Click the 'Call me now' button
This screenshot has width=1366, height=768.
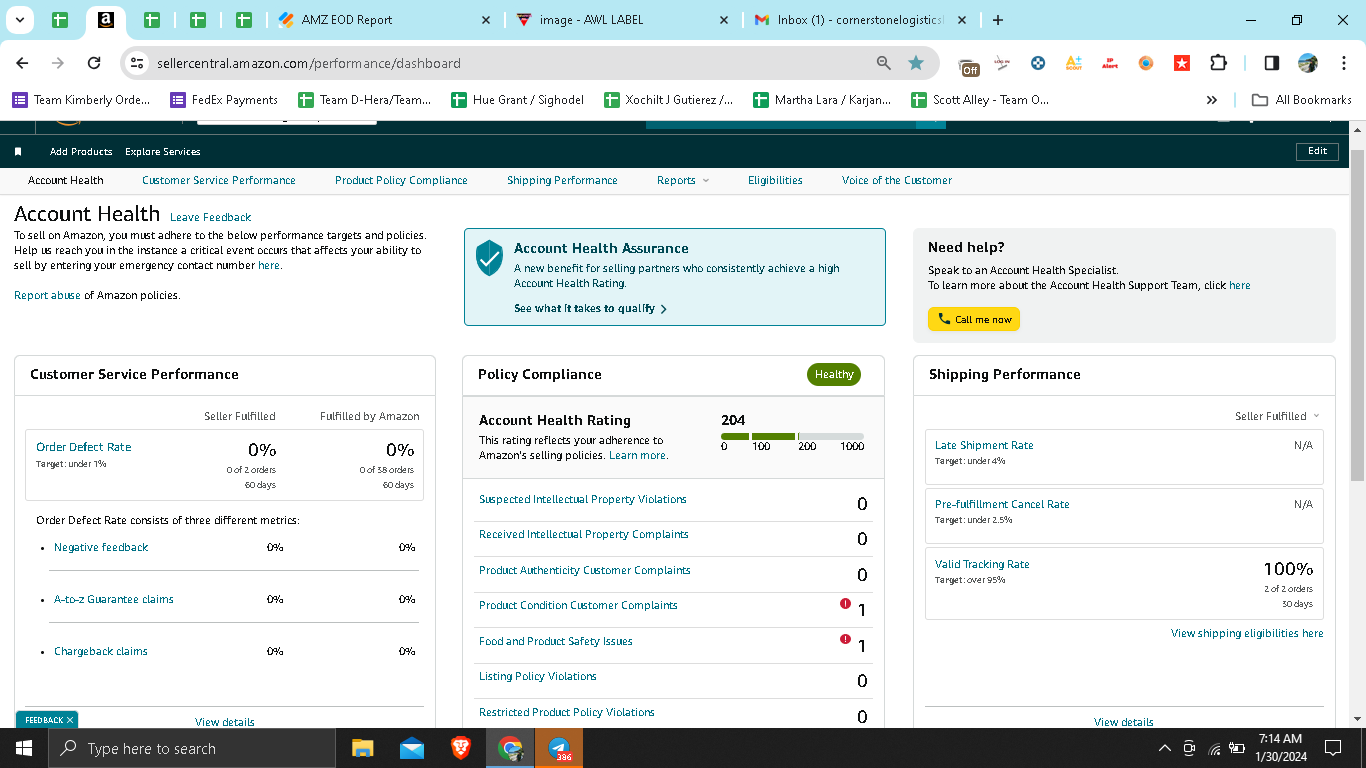(x=974, y=319)
